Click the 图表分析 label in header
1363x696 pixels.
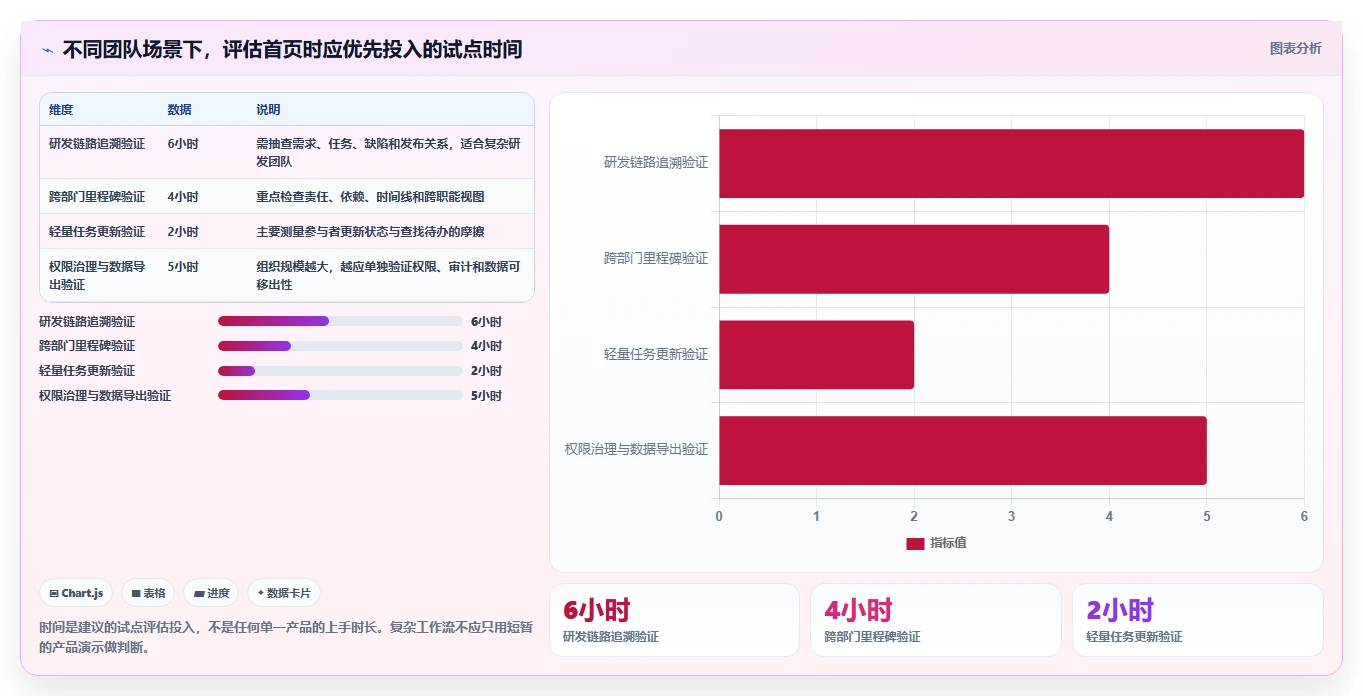(1295, 48)
